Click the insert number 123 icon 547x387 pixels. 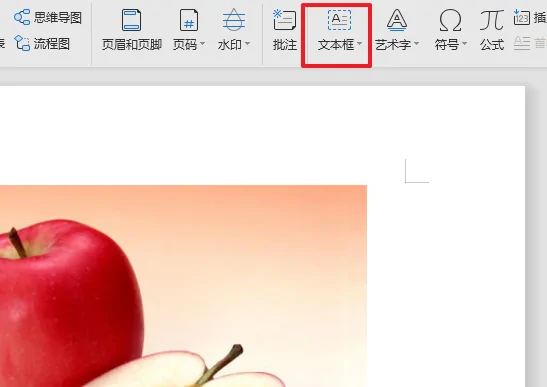pos(522,17)
